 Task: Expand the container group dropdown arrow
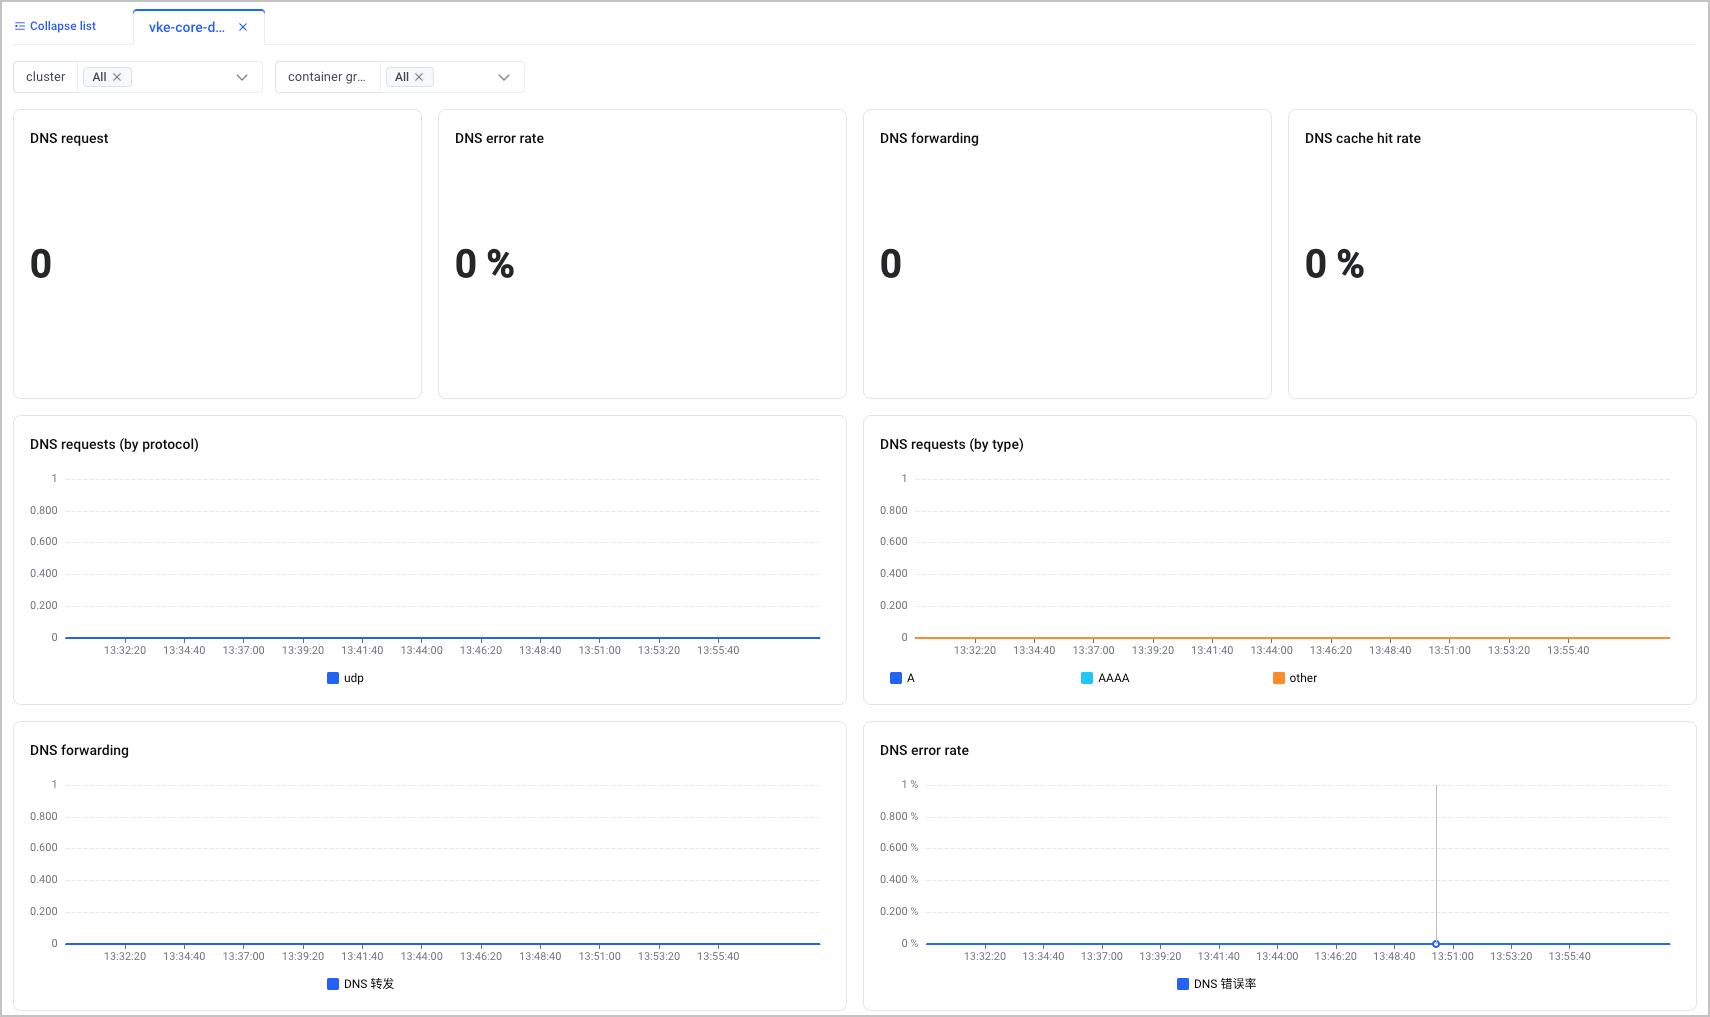[x=504, y=77]
